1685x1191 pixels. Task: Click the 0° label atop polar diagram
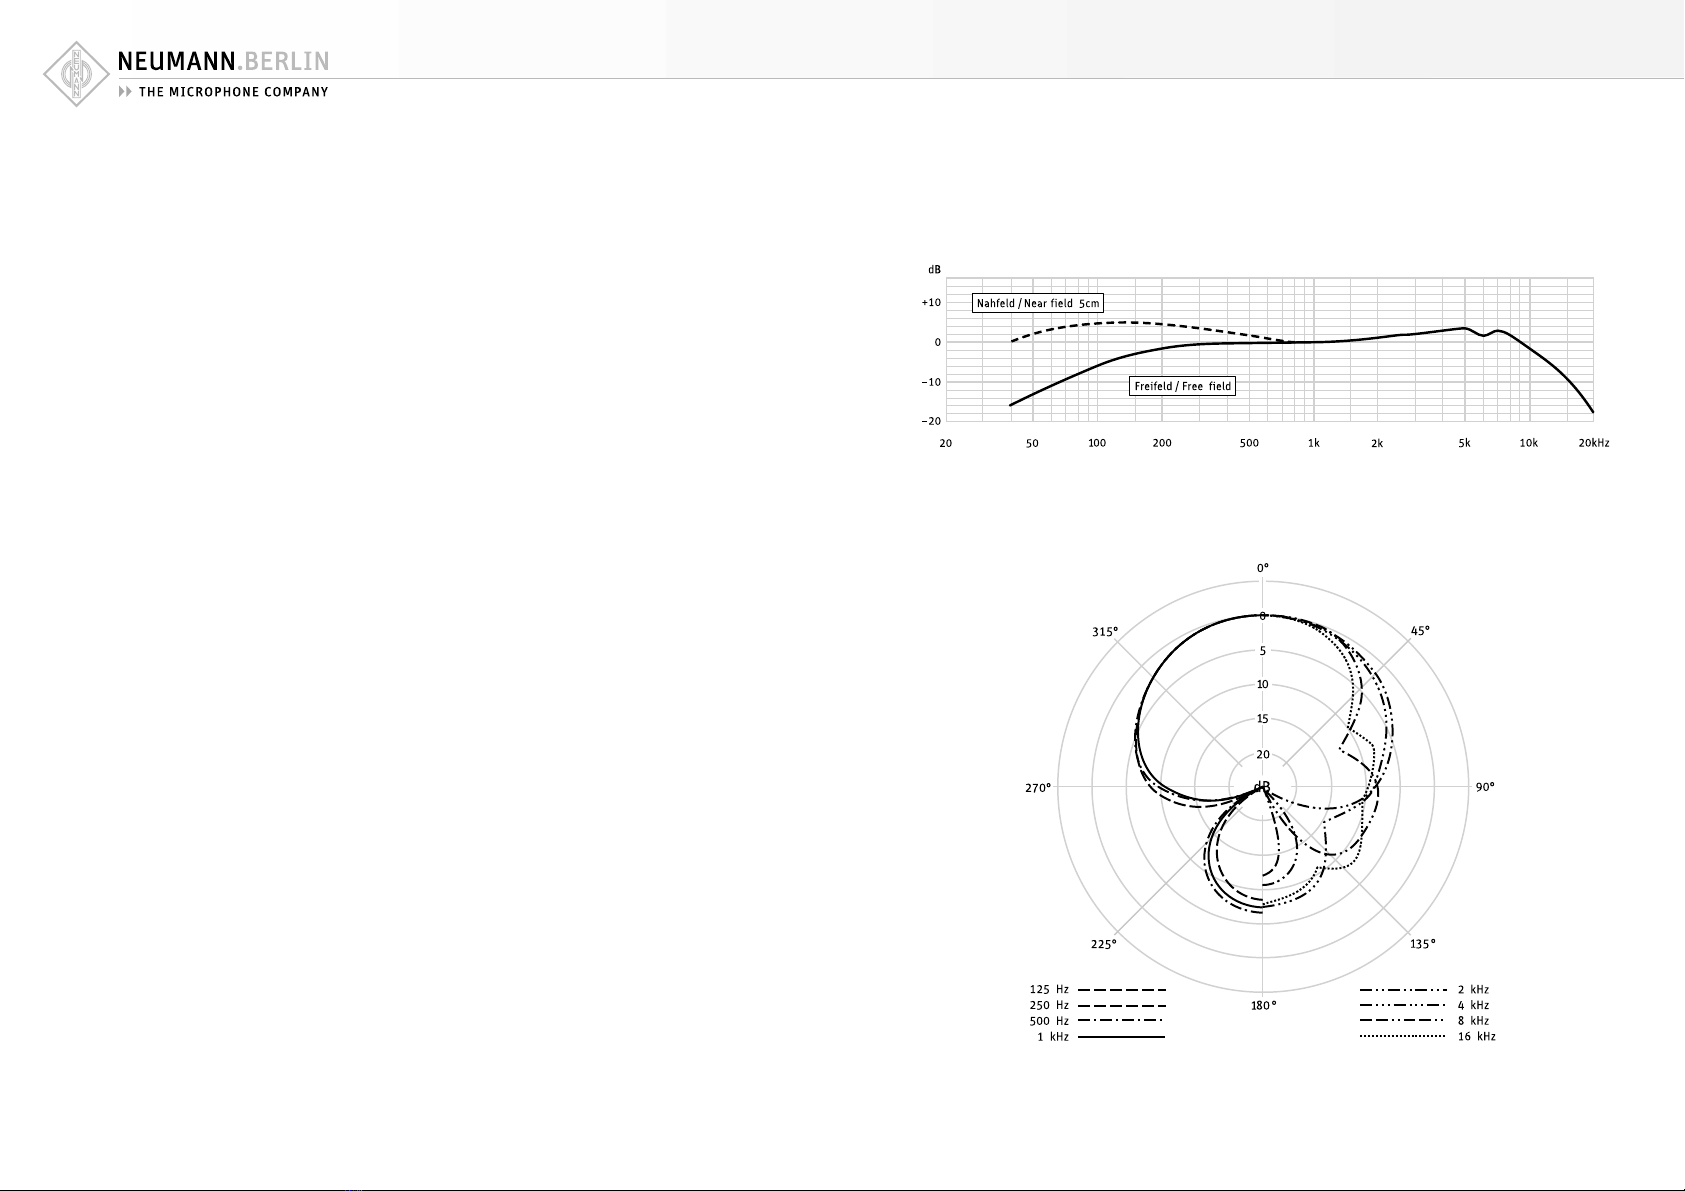tap(1263, 567)
